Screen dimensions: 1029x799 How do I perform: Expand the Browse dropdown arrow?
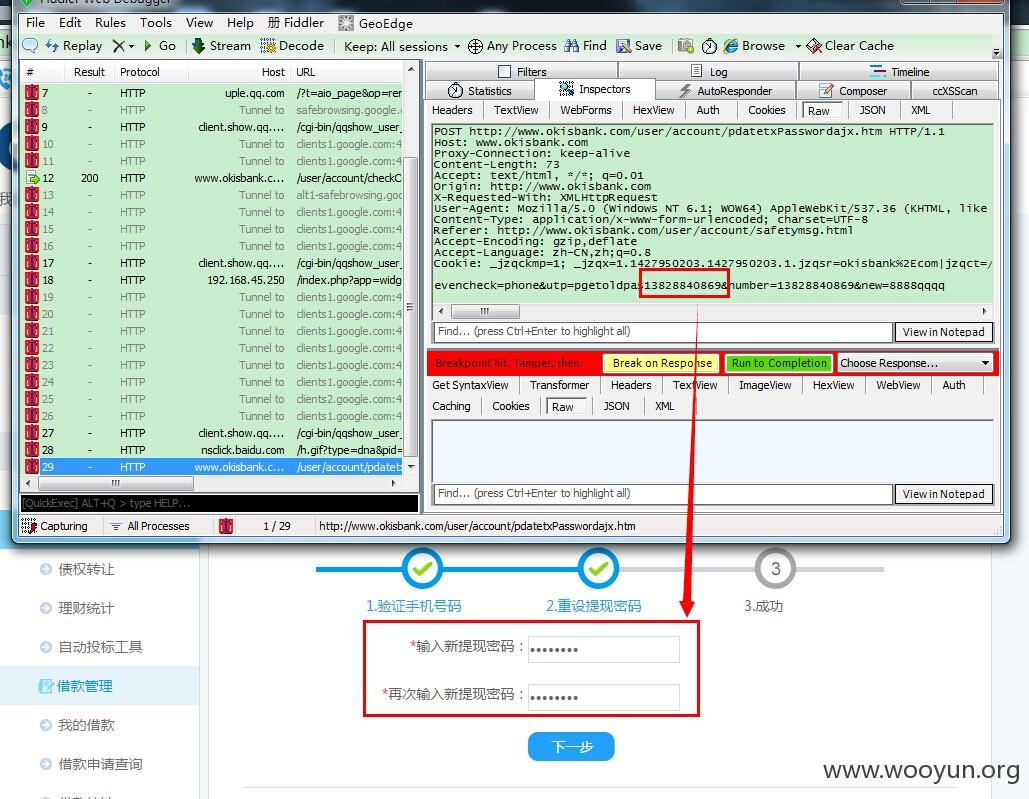coord(798,47)
